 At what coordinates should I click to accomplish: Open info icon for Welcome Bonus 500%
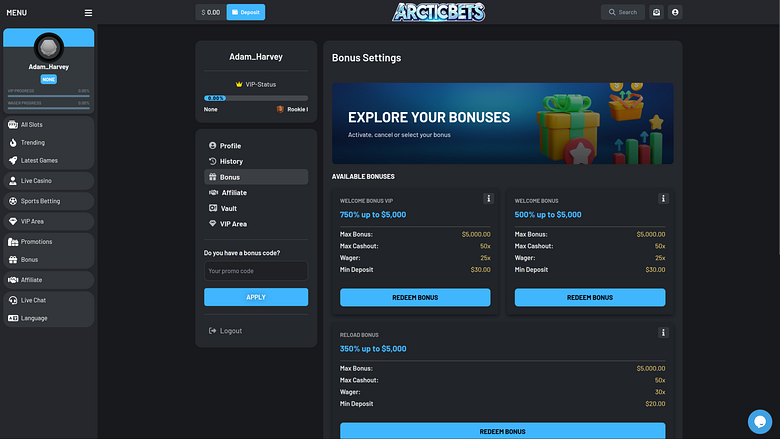663,199
